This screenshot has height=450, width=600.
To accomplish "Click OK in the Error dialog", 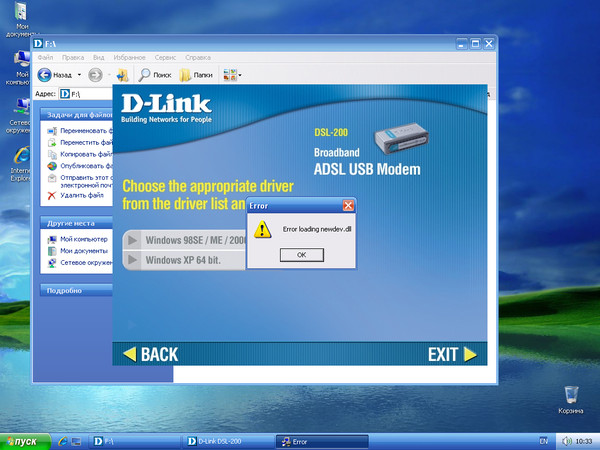I will click(x=302, y=255).
